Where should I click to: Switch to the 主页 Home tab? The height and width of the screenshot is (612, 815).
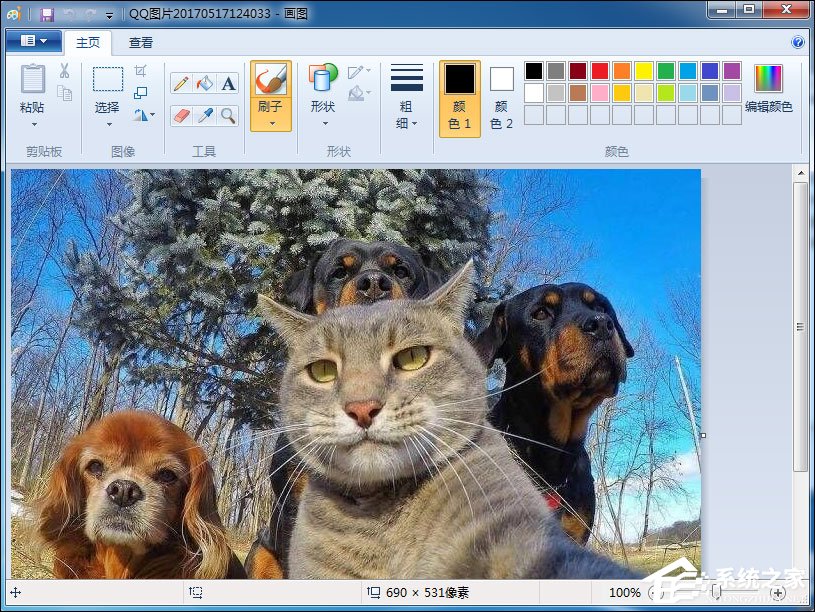coord(88,43)
